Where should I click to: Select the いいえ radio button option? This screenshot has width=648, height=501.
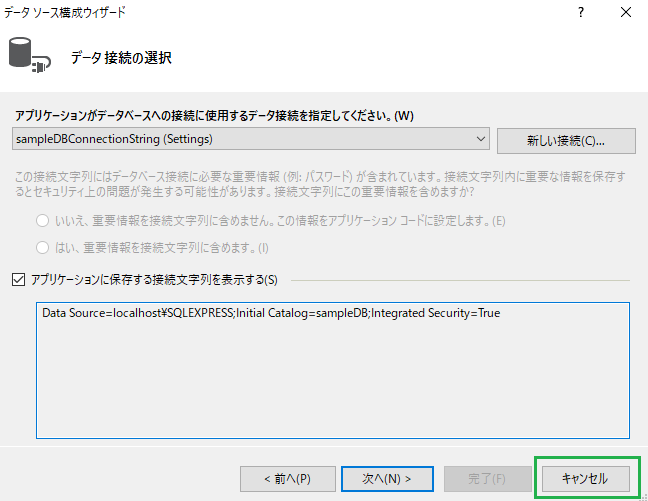tap(43, 221)
